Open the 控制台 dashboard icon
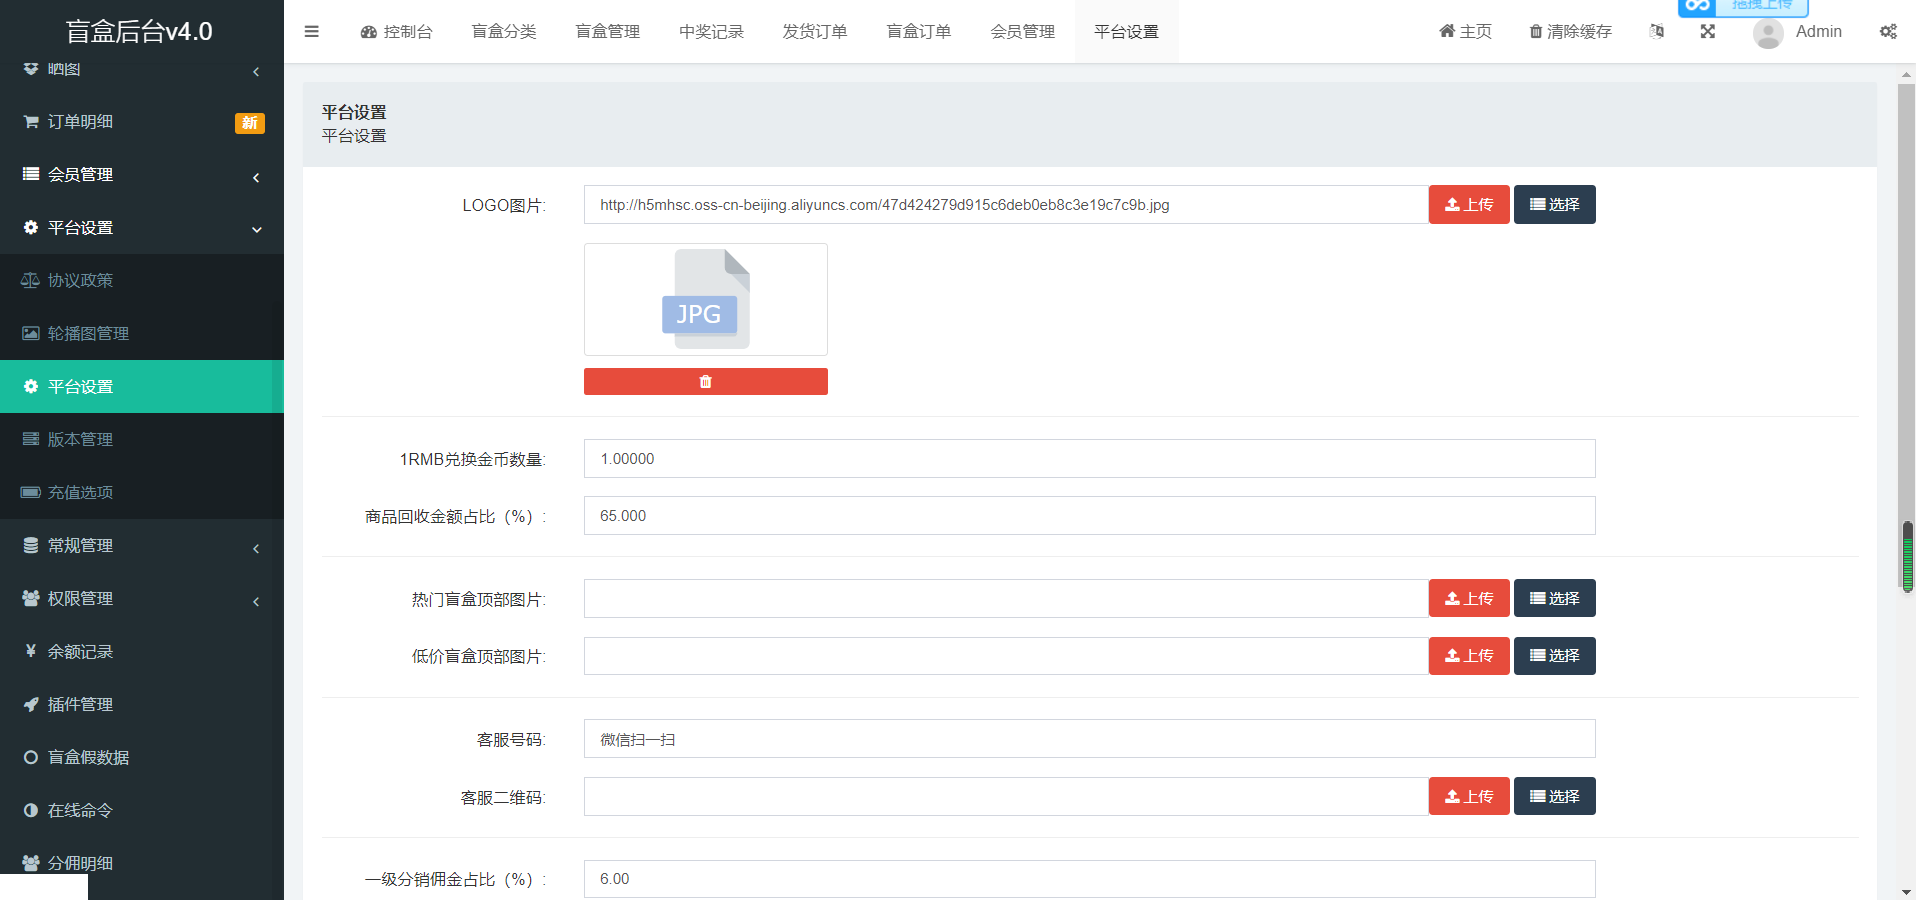 tap(366, 31)
